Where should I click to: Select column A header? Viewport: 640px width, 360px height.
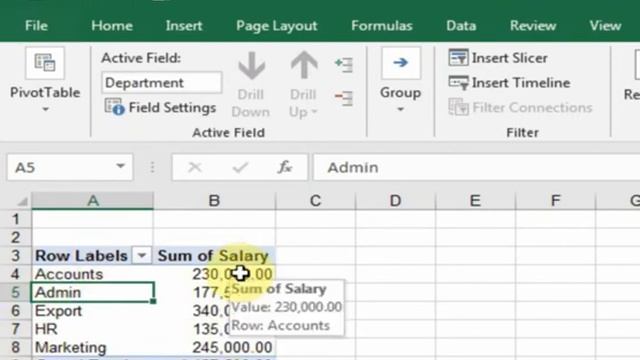pos(93,201)
